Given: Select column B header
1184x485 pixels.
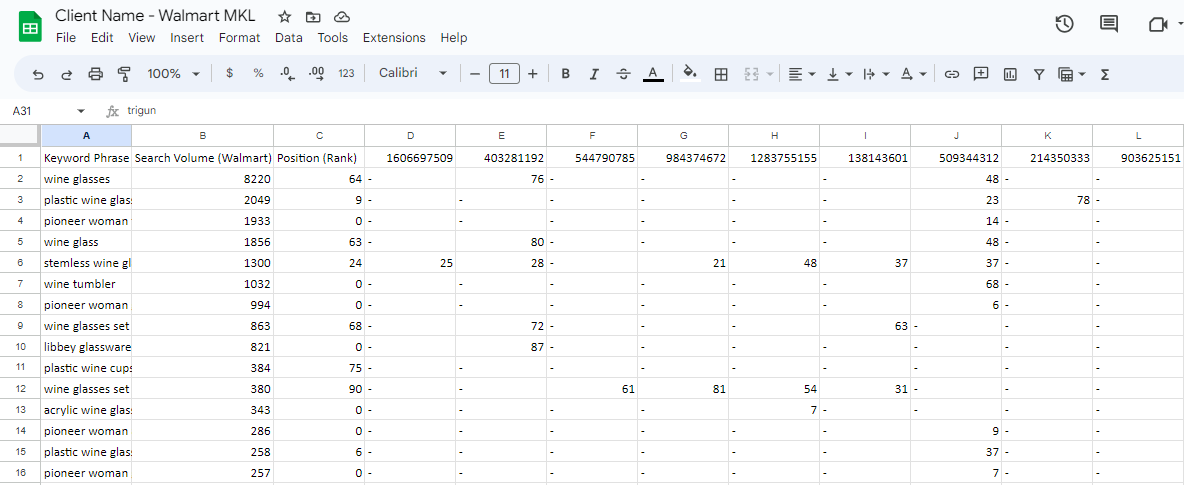Looking at the screenshot, I should [x=202, y=136].
